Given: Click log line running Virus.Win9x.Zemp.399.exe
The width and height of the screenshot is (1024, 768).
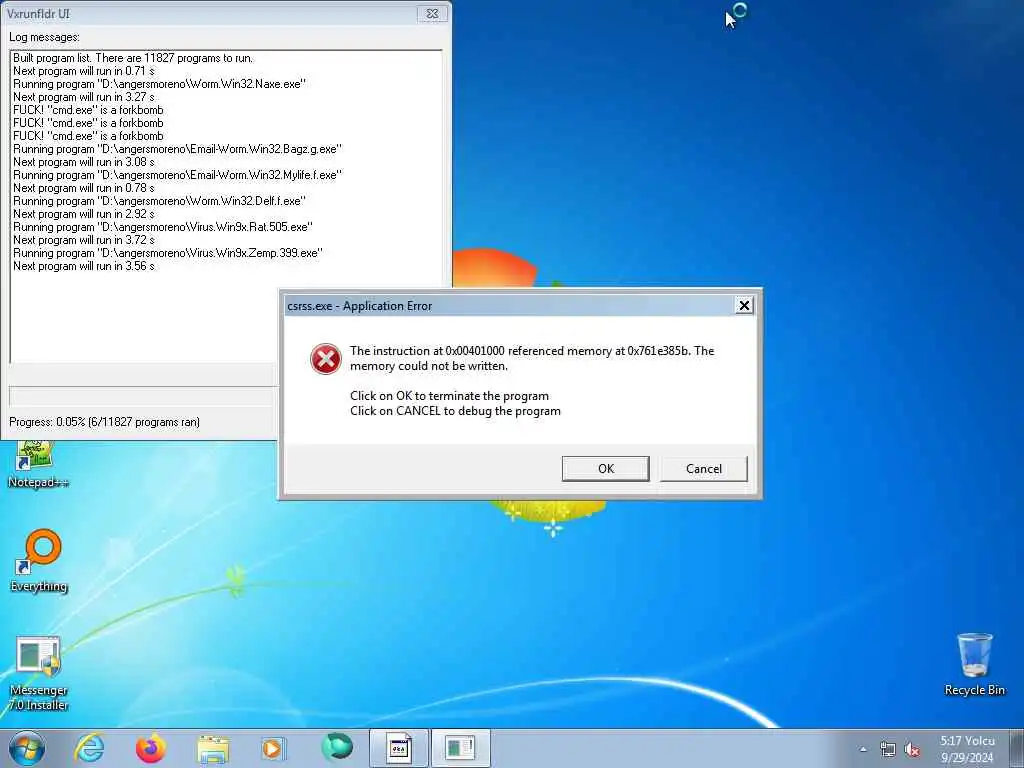Looking at the screenshot, I should click(168, 253).
